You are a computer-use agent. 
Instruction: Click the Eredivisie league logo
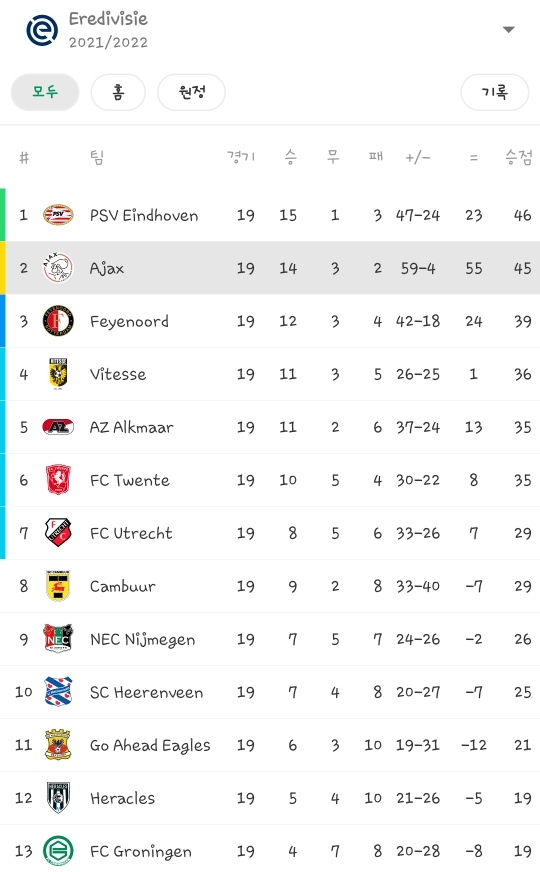point(42,30)
